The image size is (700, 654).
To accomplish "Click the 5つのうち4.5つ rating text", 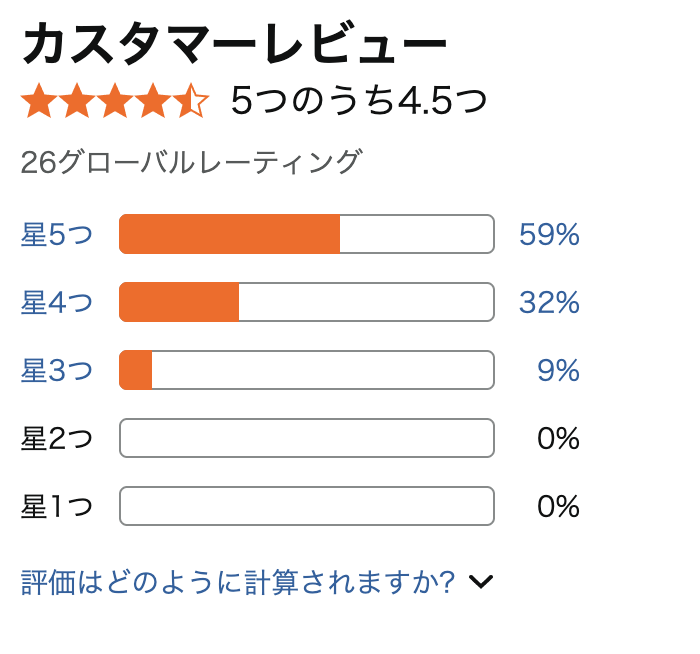I will (359, 101).
